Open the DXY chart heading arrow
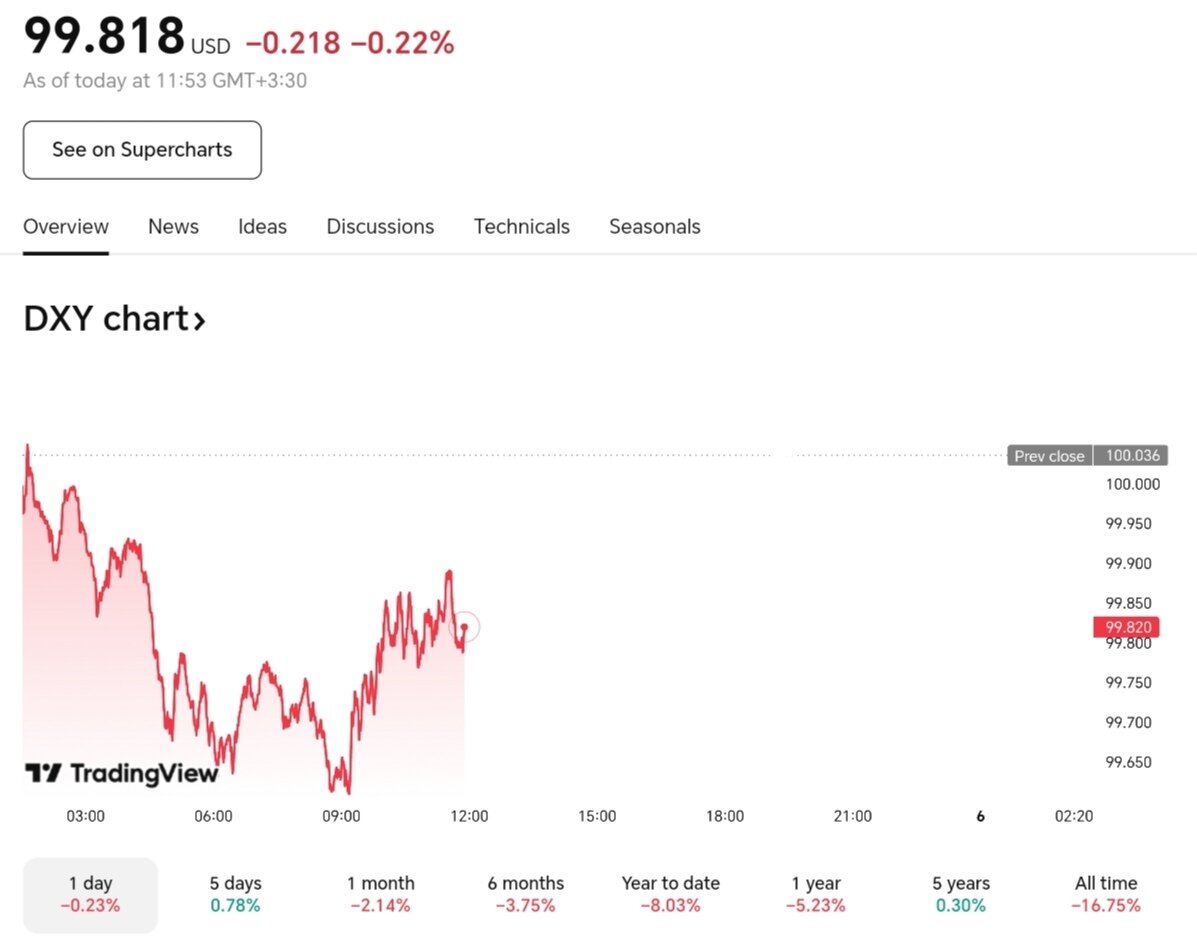The width and height of the screenshot is (1197, 944). pyautogui.click(x=199, y=320)
